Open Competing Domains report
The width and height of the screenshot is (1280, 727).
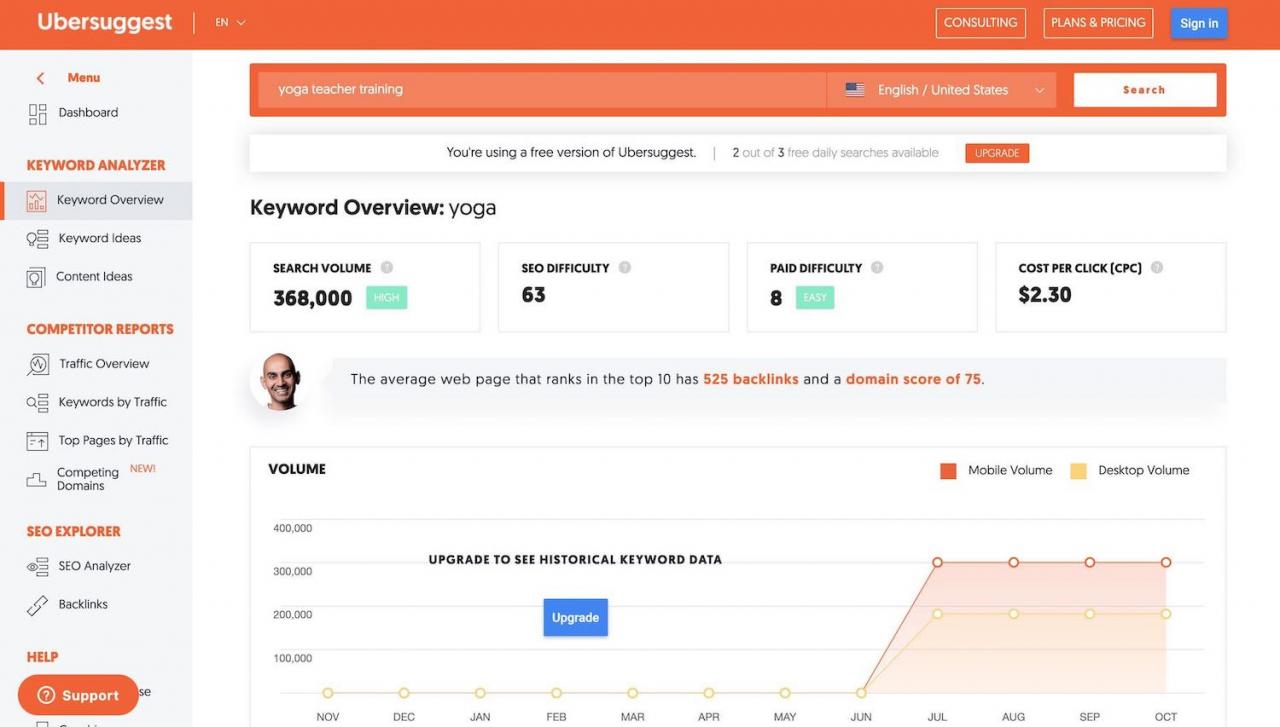point(88,479)
